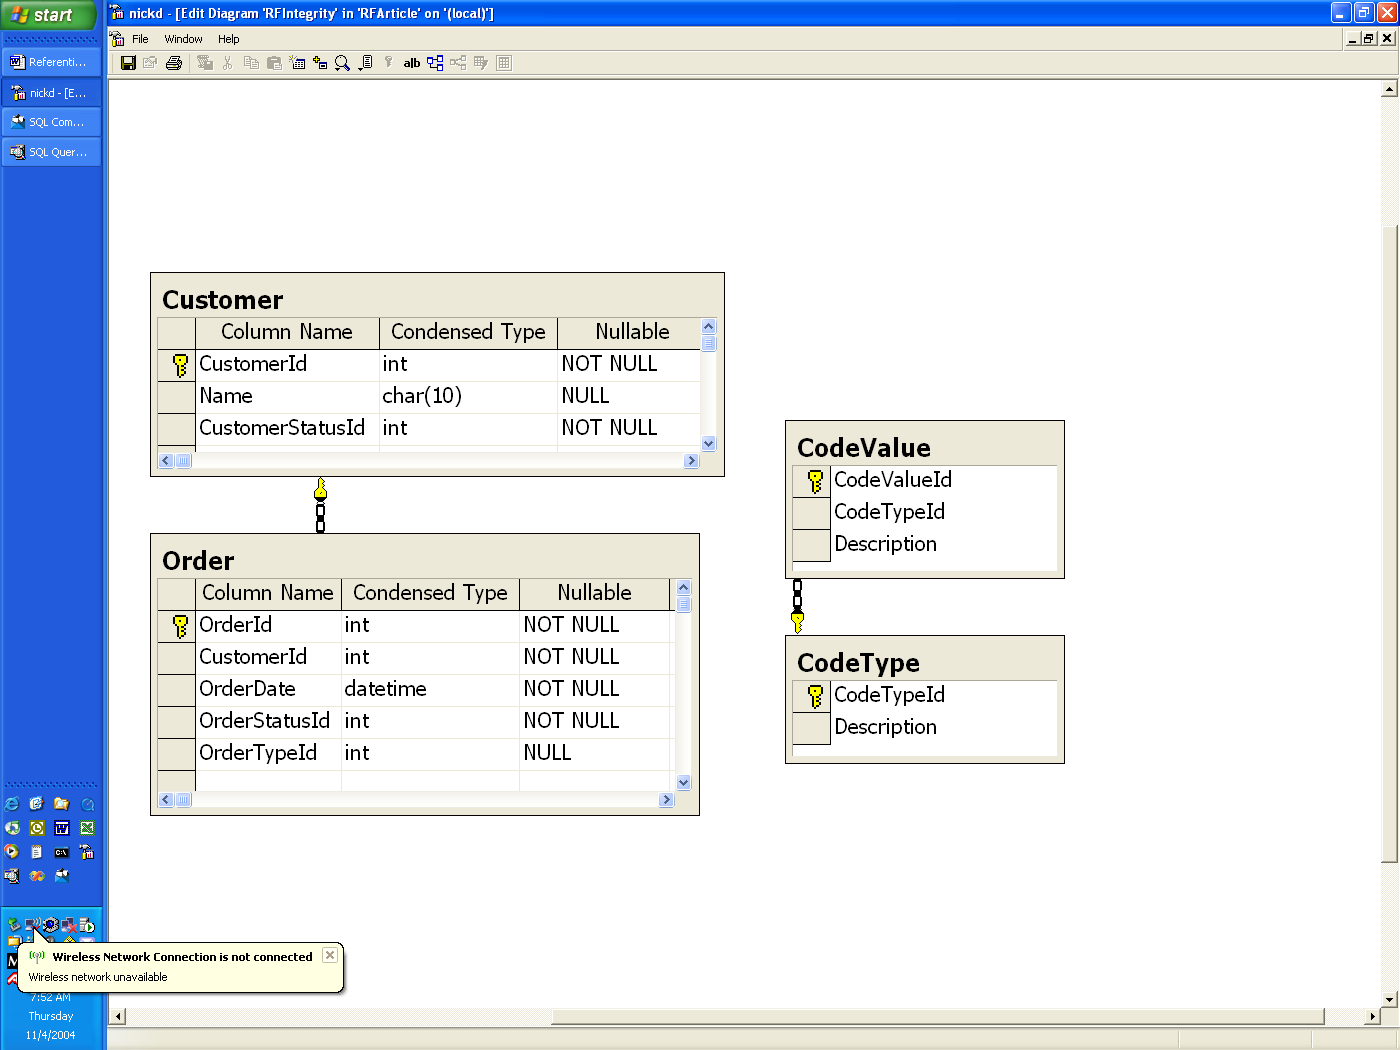This screenshot has width=1400, height=1050.
Task: Open the Window menu
Action: tap(183, 39)
